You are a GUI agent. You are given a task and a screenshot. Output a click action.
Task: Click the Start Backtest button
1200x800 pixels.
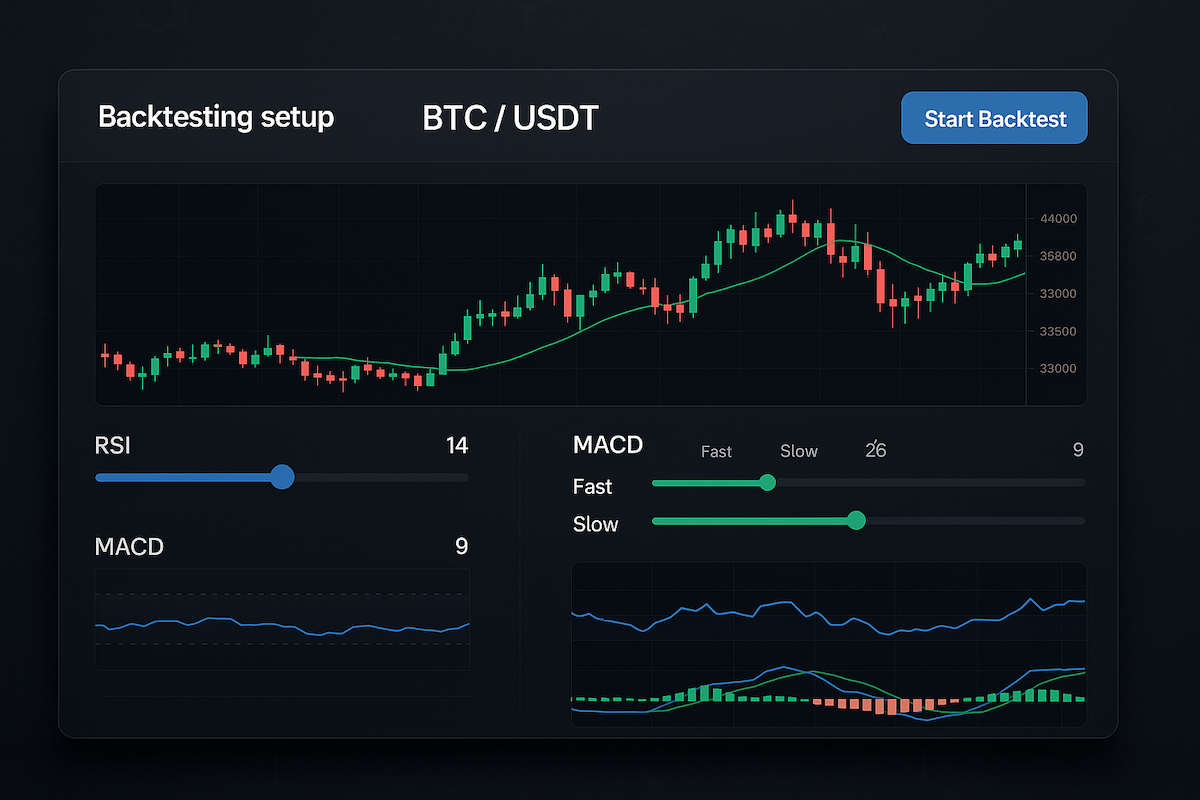tap(994, 118)
